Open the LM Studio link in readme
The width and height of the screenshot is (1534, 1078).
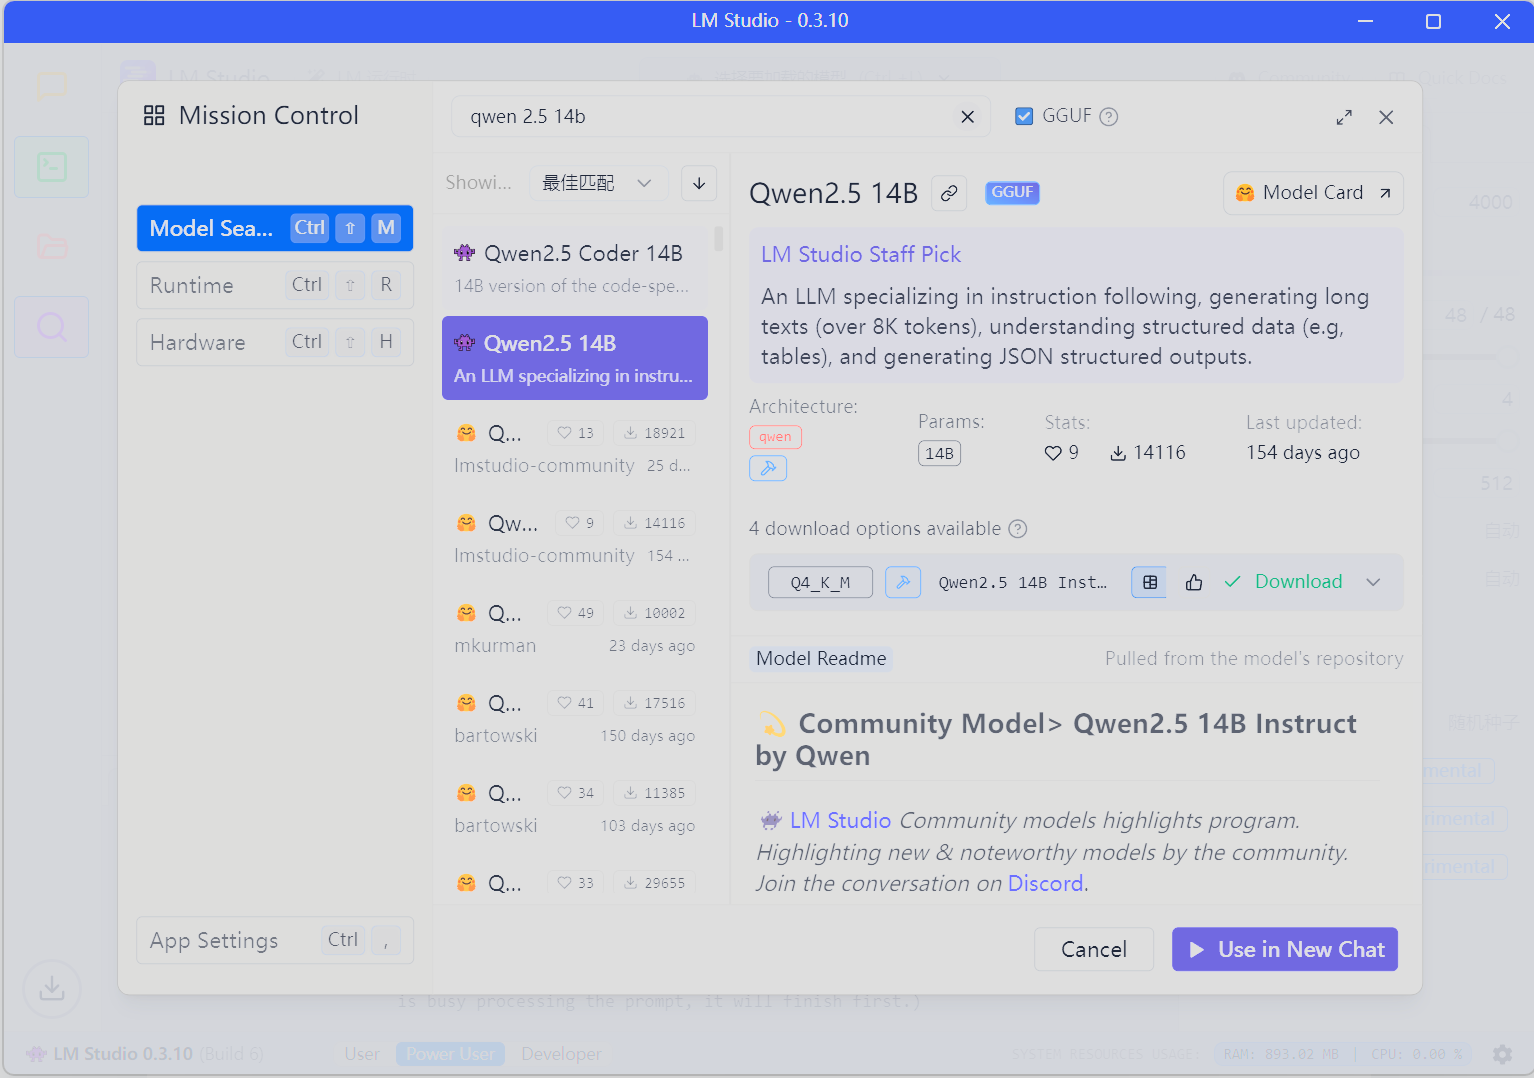point(840,820)
